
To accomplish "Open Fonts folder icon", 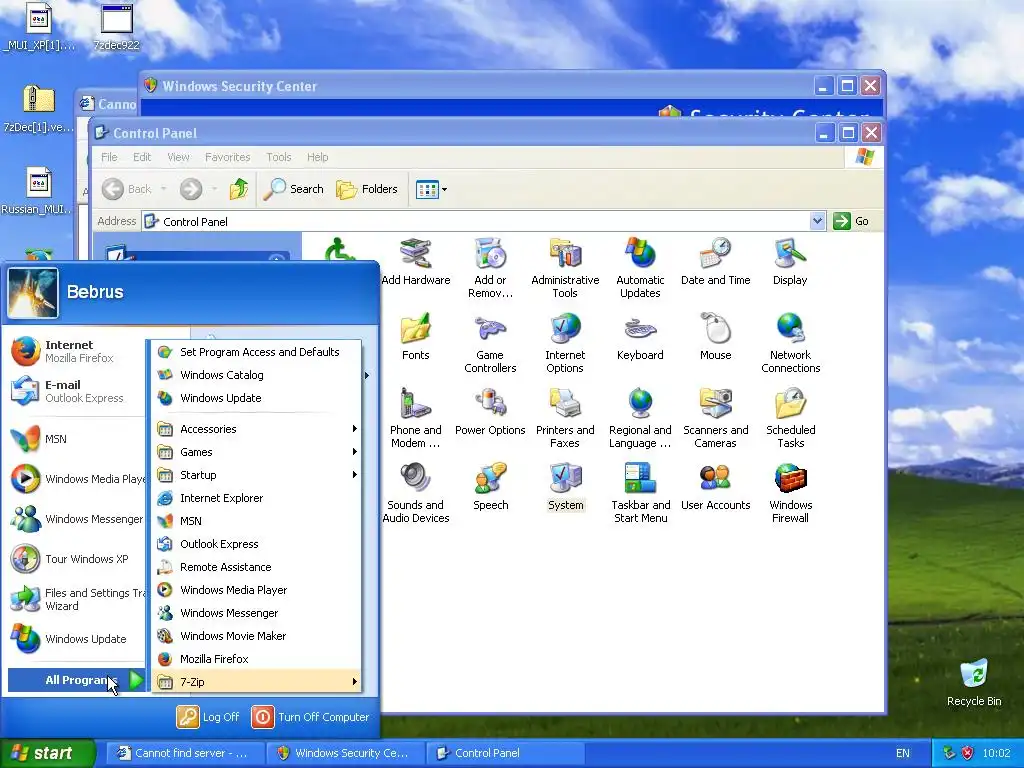I will (415, 337).
